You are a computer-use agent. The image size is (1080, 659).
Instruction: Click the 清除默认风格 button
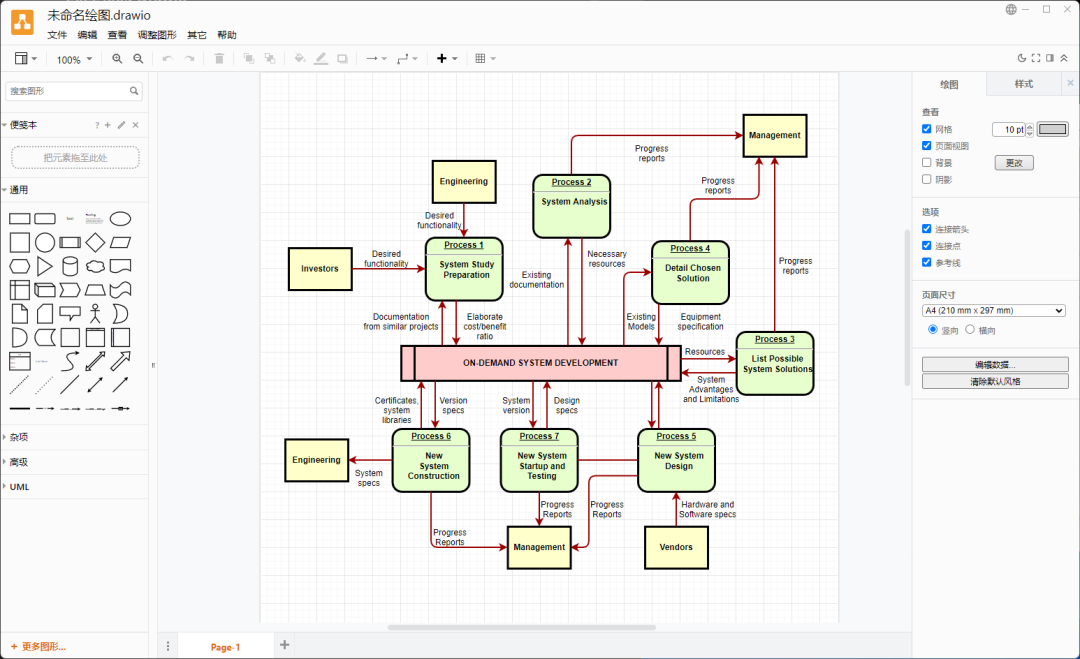point(995,381)
